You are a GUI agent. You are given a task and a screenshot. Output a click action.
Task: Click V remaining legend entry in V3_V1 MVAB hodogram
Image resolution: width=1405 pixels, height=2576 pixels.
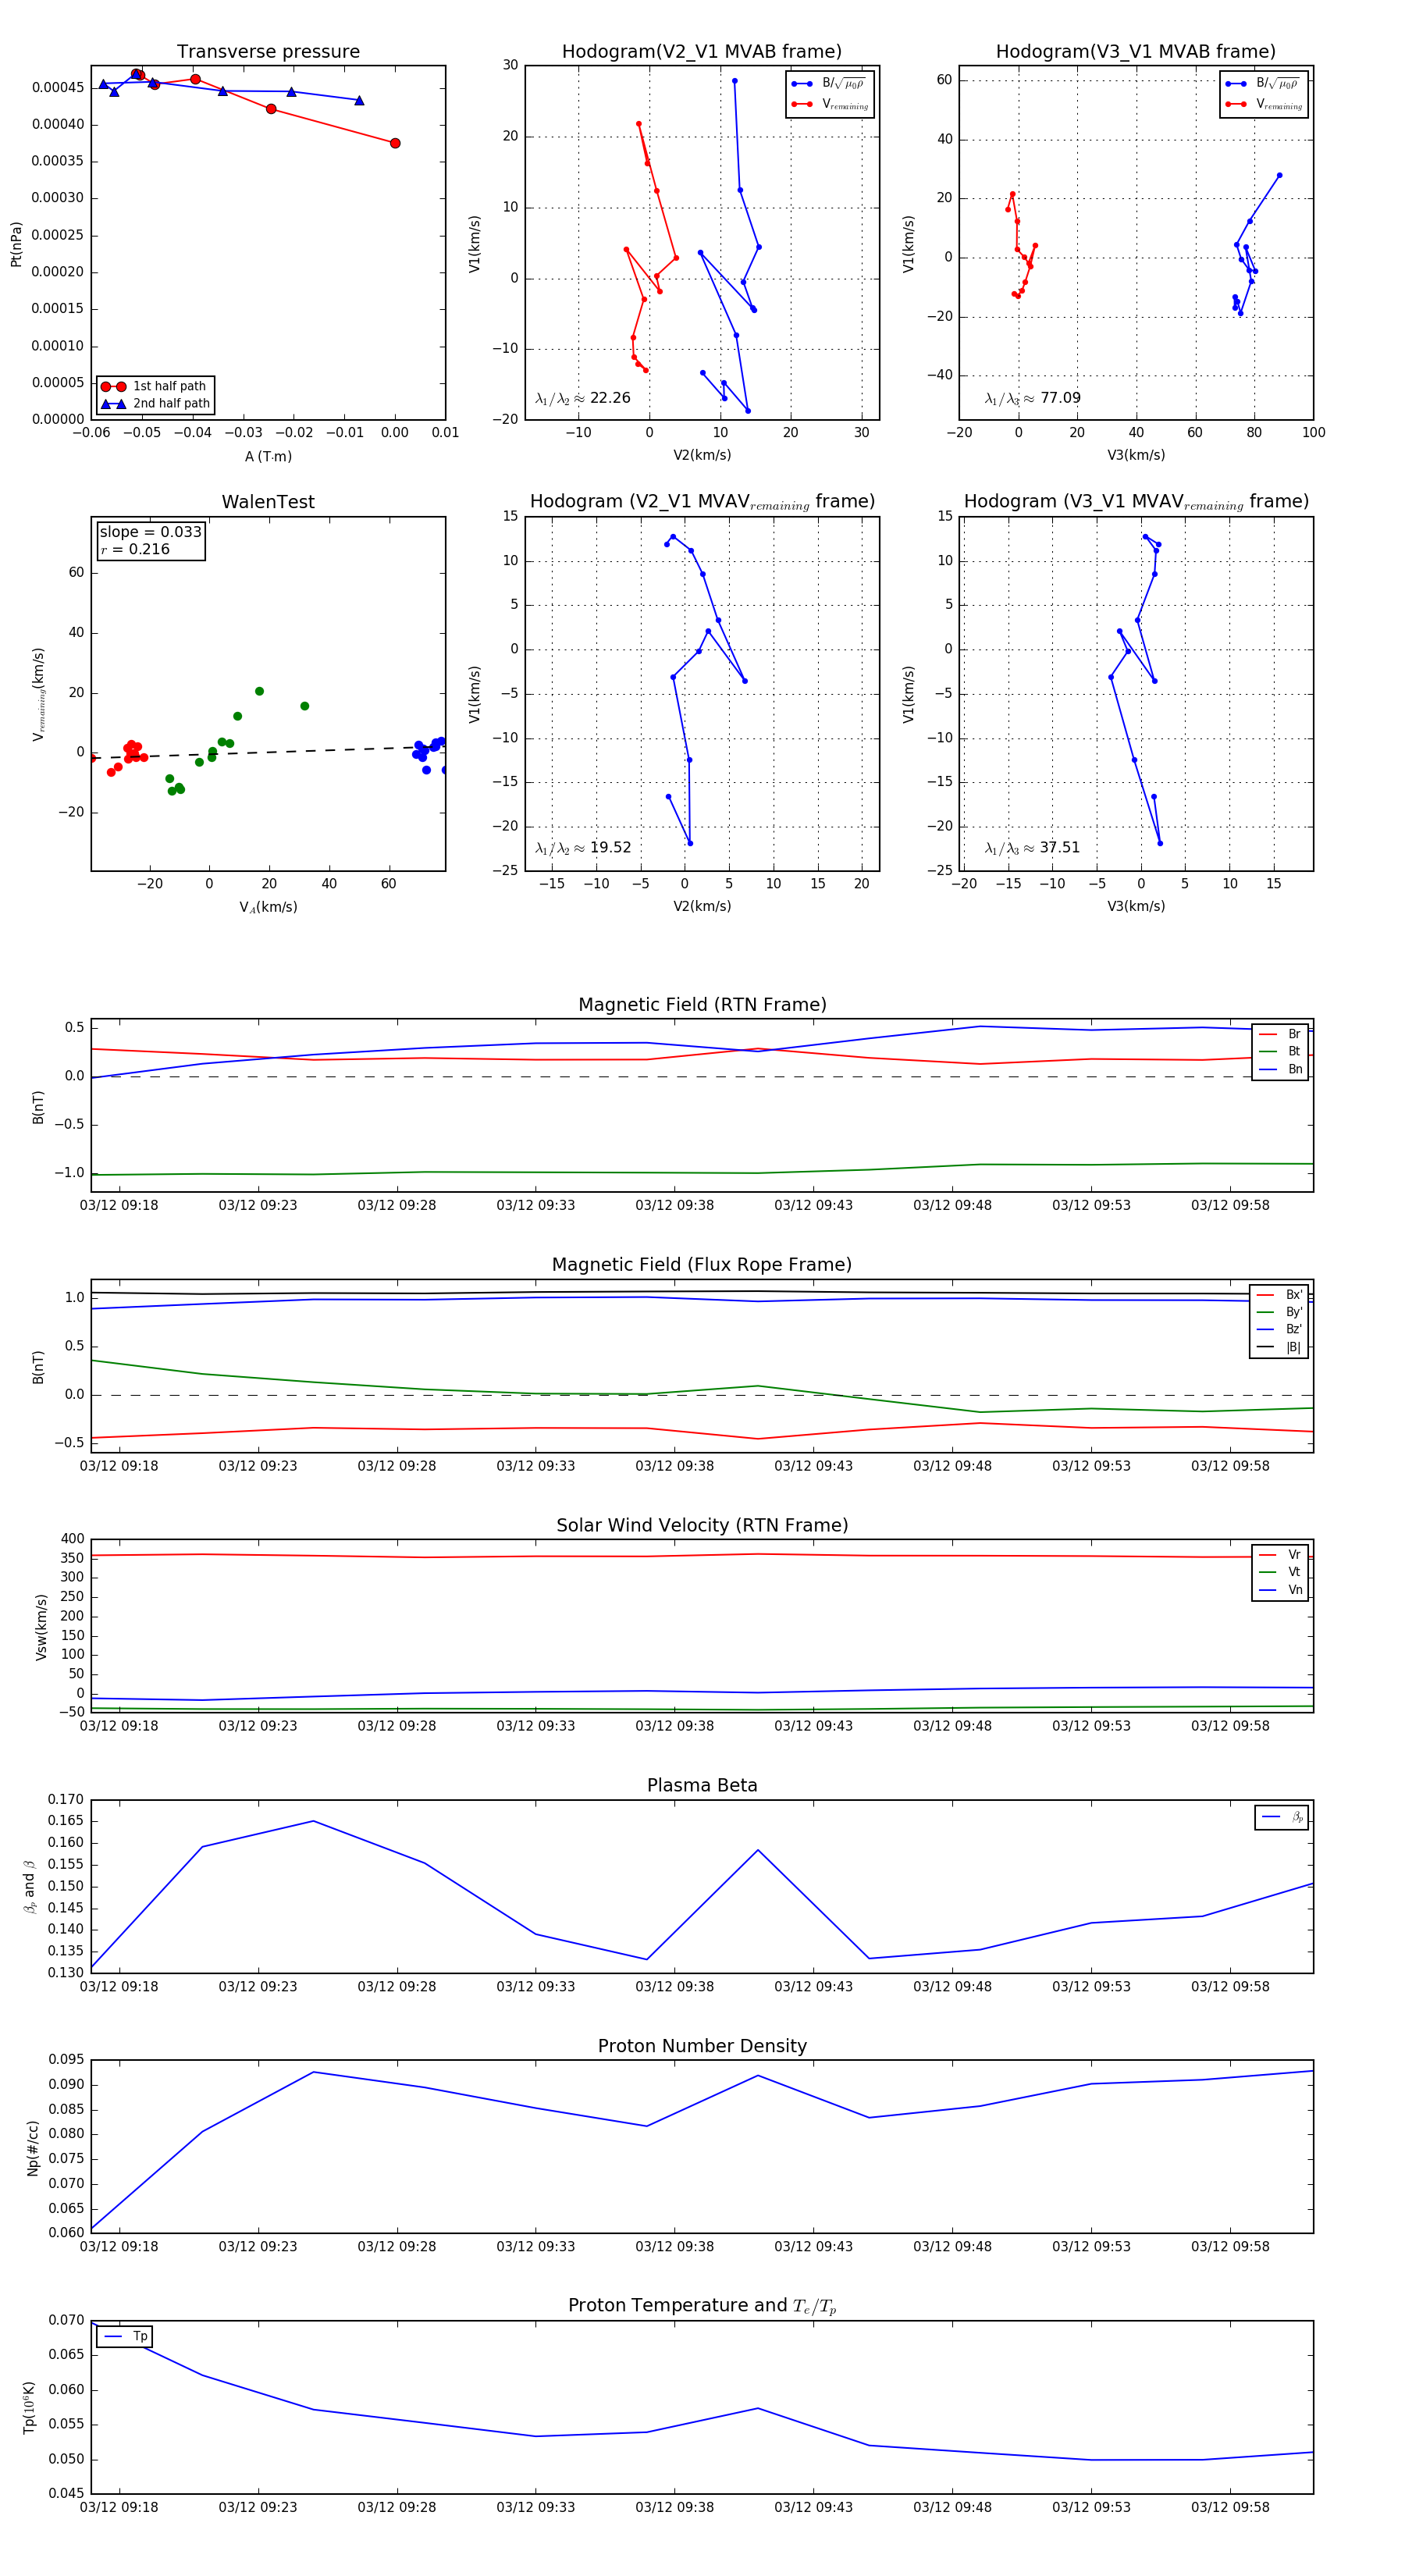point(1263,104)
